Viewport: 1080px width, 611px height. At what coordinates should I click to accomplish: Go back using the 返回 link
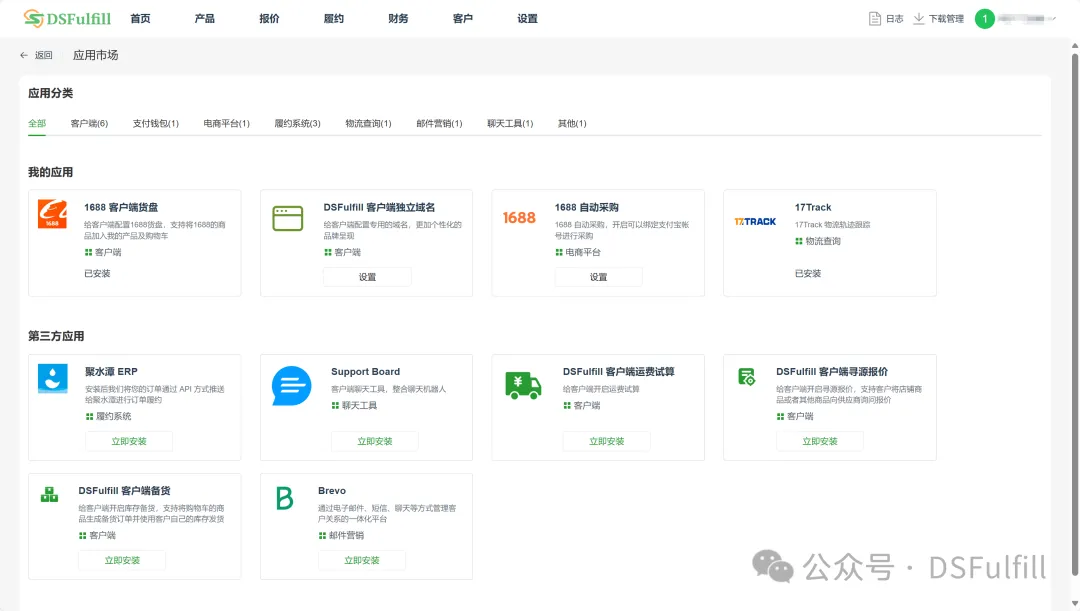coord(36,56)
